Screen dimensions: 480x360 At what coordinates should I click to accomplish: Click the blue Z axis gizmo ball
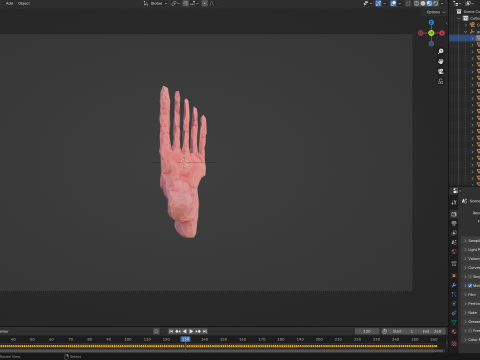click(x=431, y=23)
